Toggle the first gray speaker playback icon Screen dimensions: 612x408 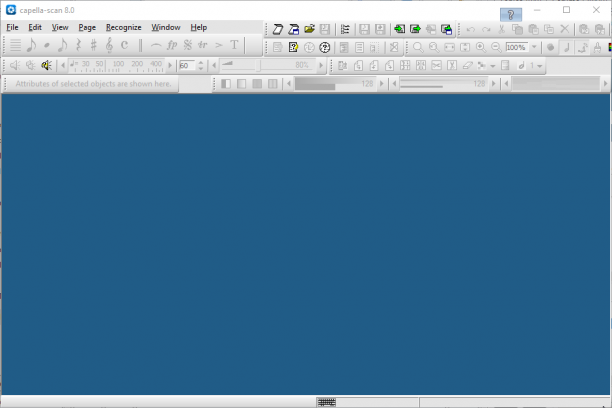pyautogui.click(x=15, y=65)
